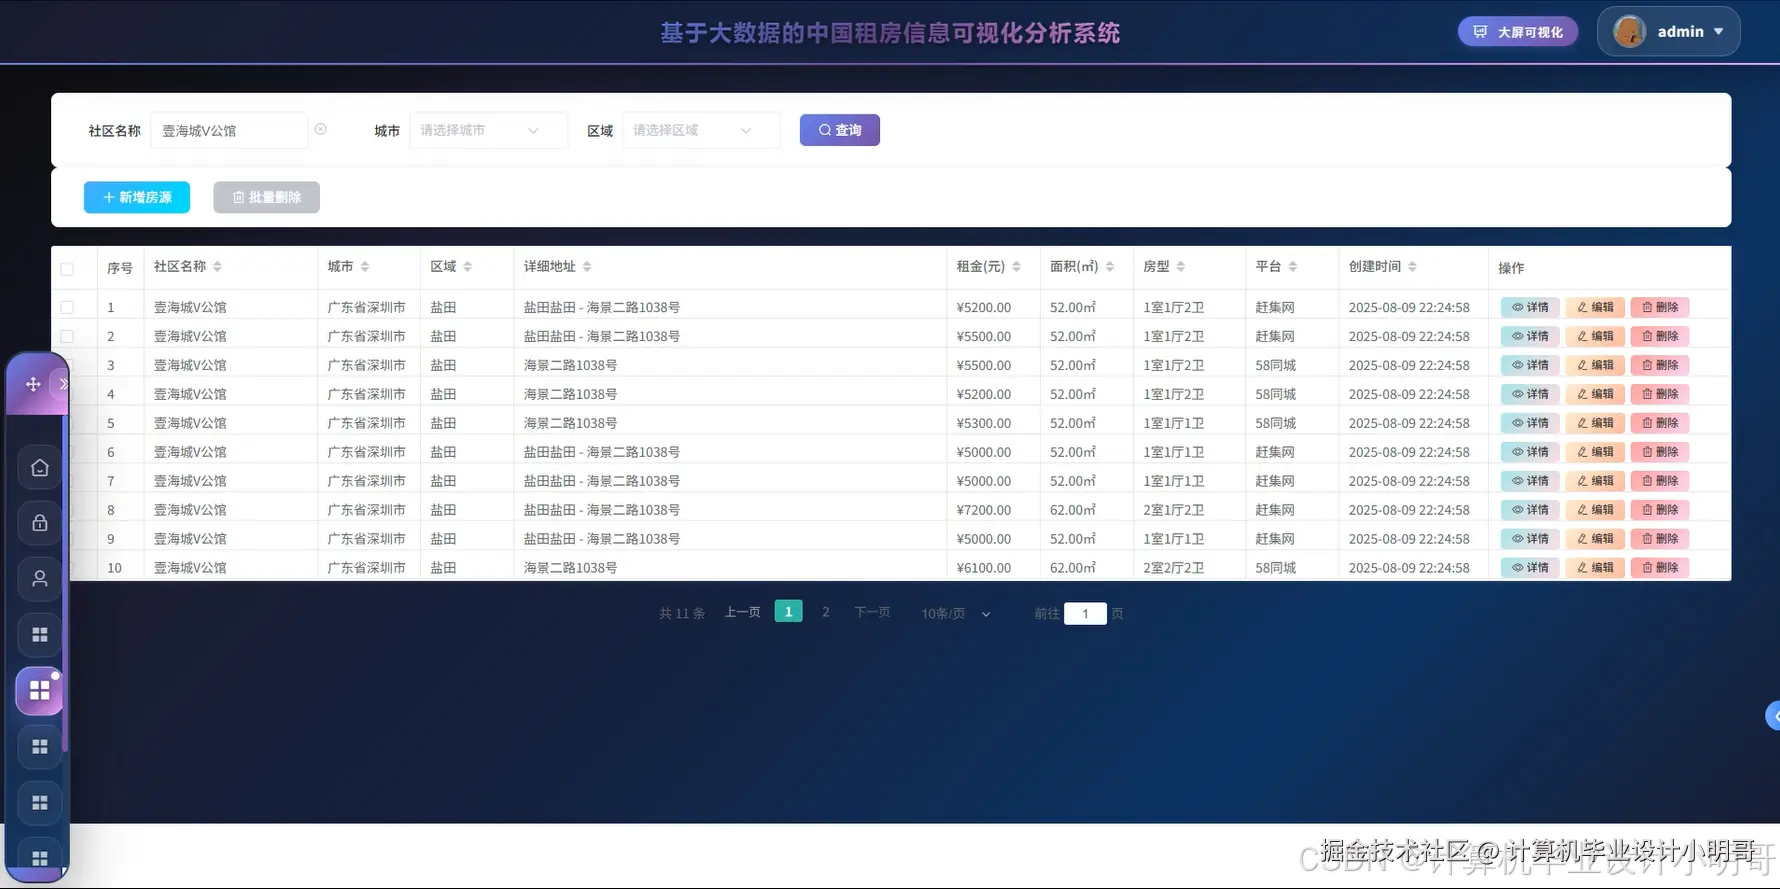
Task: Sort the table by 平台 column
Action: point(1293,266)
